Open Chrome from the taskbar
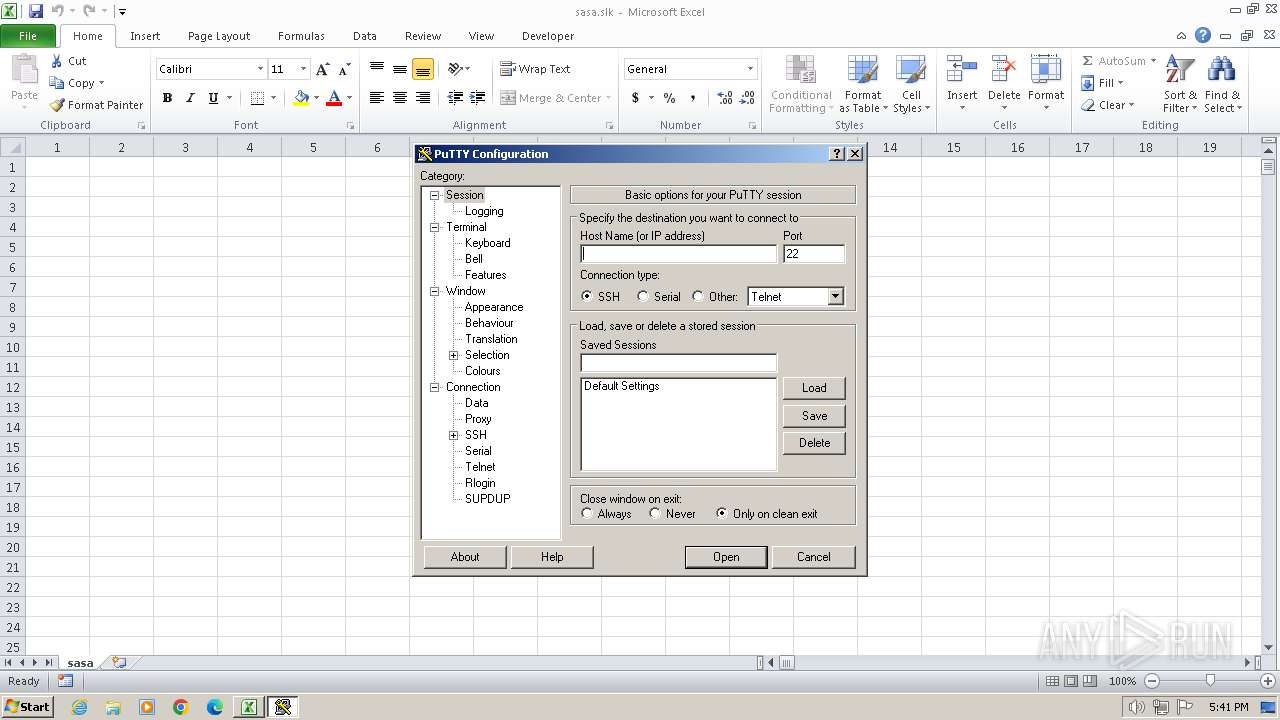 coord(181,707)
